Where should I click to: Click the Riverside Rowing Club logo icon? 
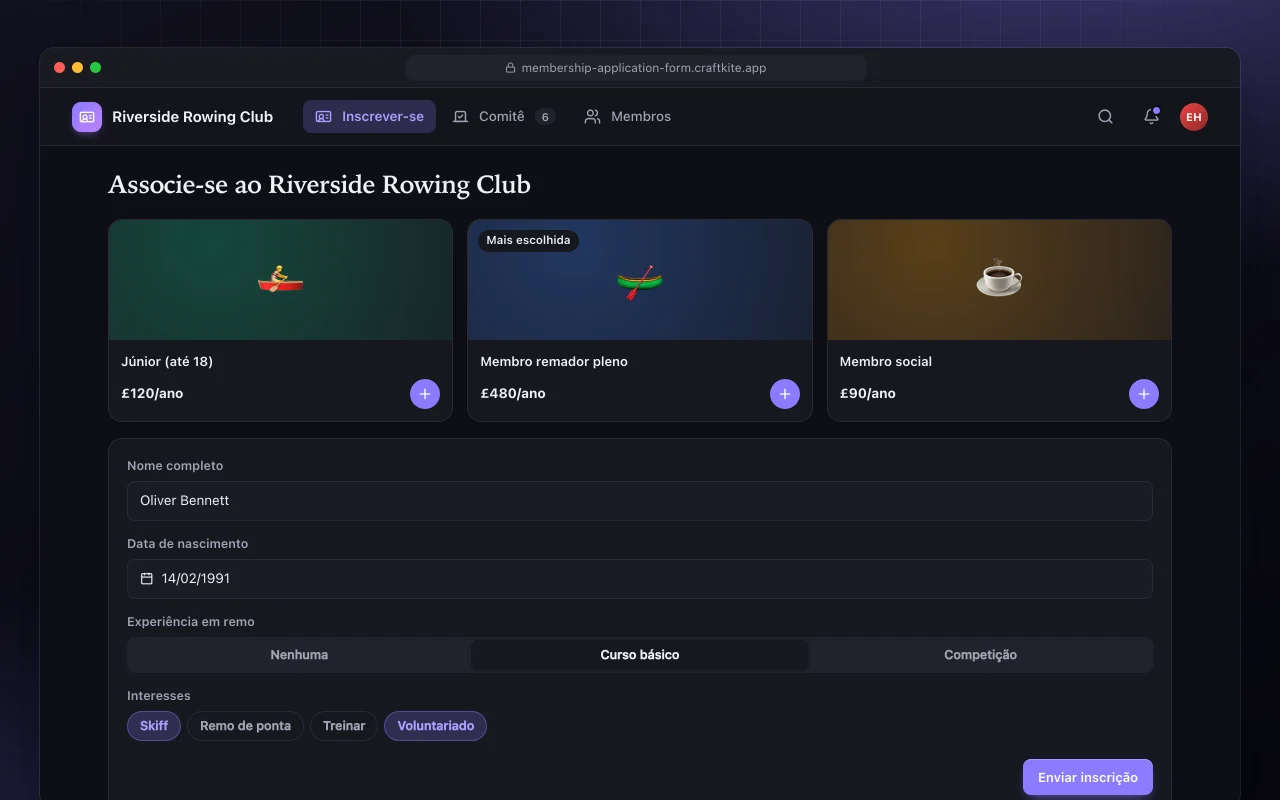tap(87, 117)
